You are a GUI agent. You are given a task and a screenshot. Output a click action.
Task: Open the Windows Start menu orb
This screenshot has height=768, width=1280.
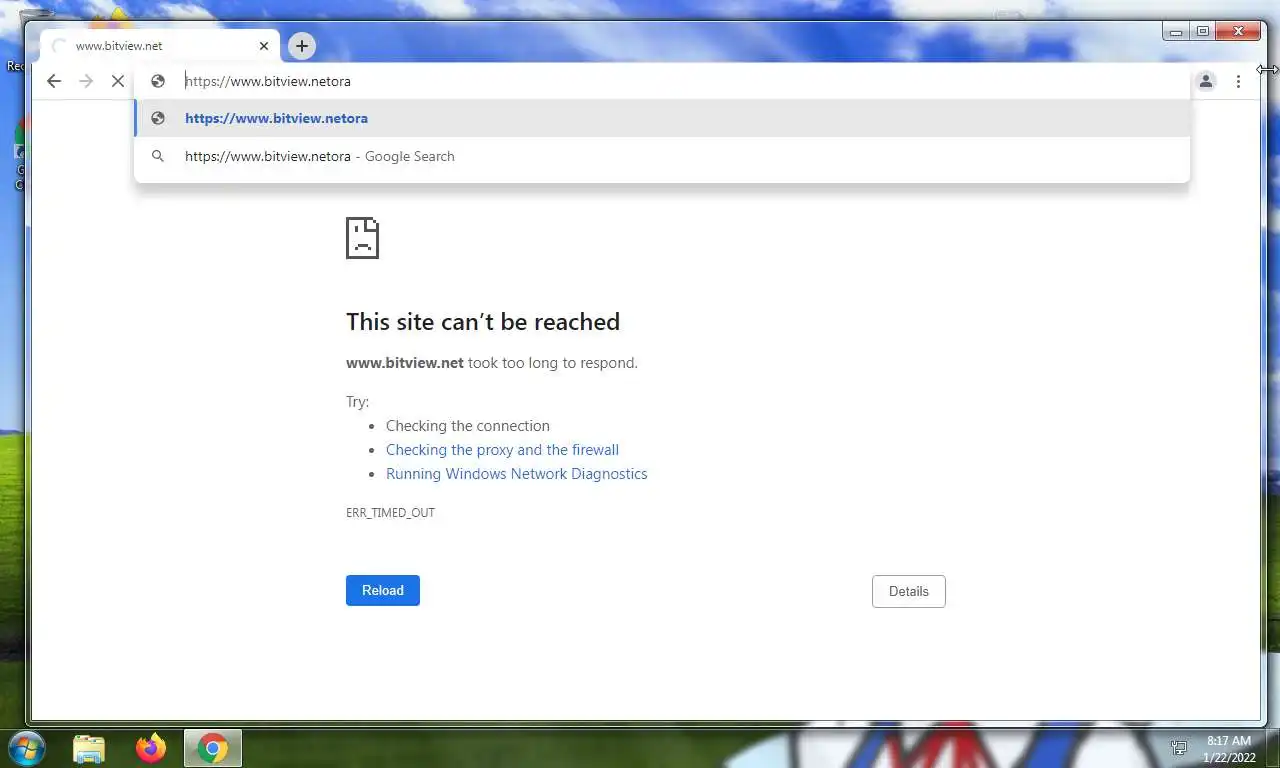coord(25,748)
